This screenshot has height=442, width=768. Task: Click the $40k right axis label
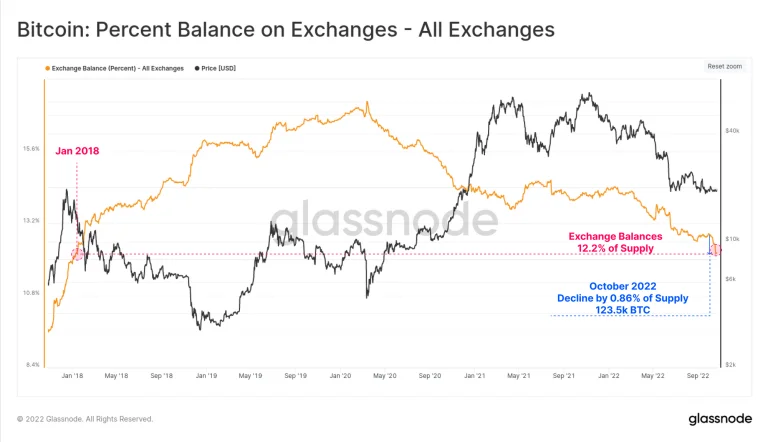pyautogui.click(x=732, y=130)
